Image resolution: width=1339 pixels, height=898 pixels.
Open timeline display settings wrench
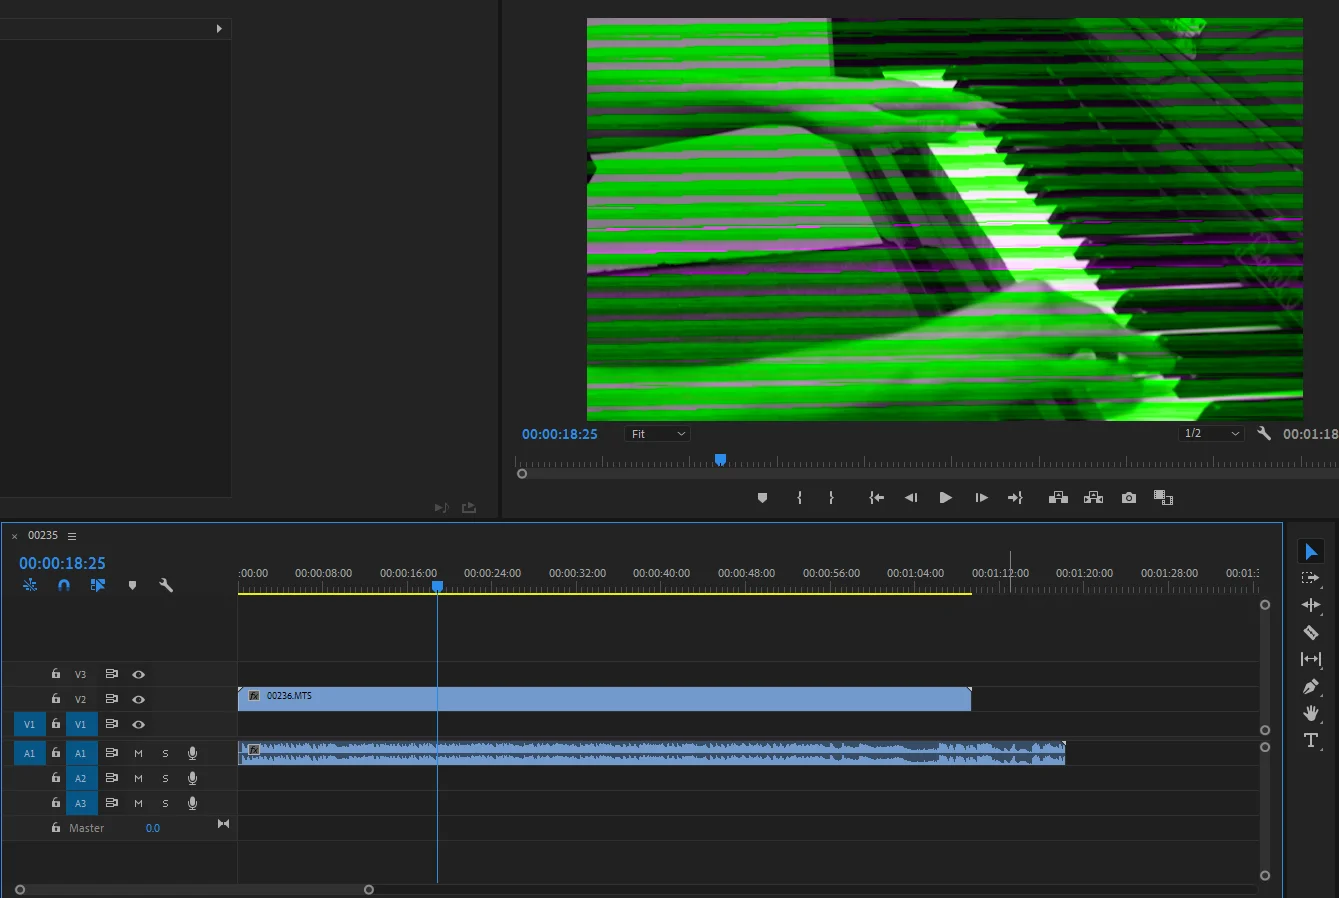[x=166, y=585]
